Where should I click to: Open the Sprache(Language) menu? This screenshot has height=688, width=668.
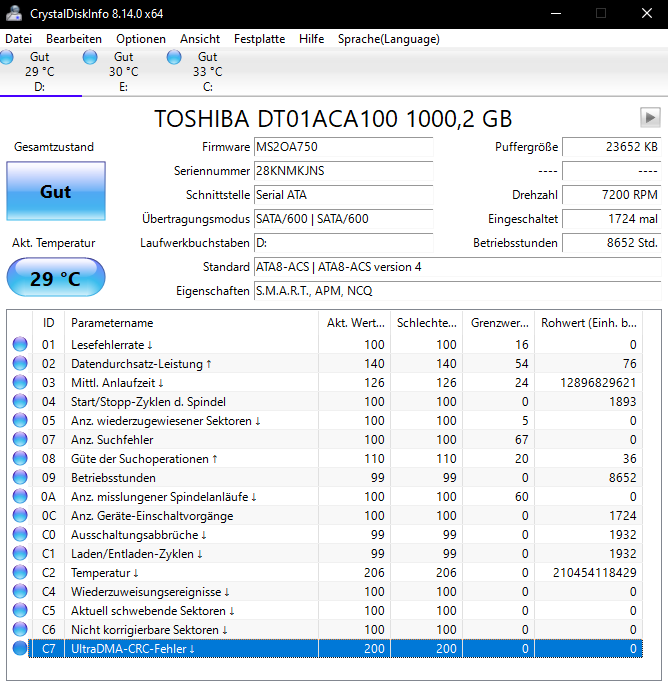pos(388,39)
